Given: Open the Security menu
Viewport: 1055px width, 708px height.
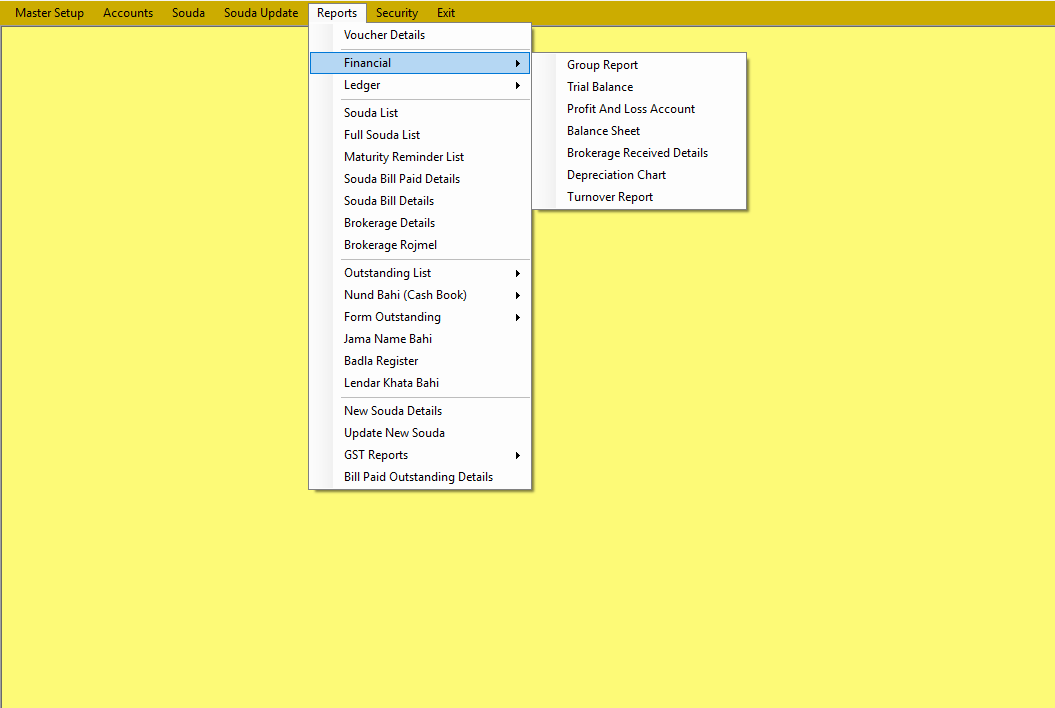Looking at the screenshot, I should (x=397, y=13).
